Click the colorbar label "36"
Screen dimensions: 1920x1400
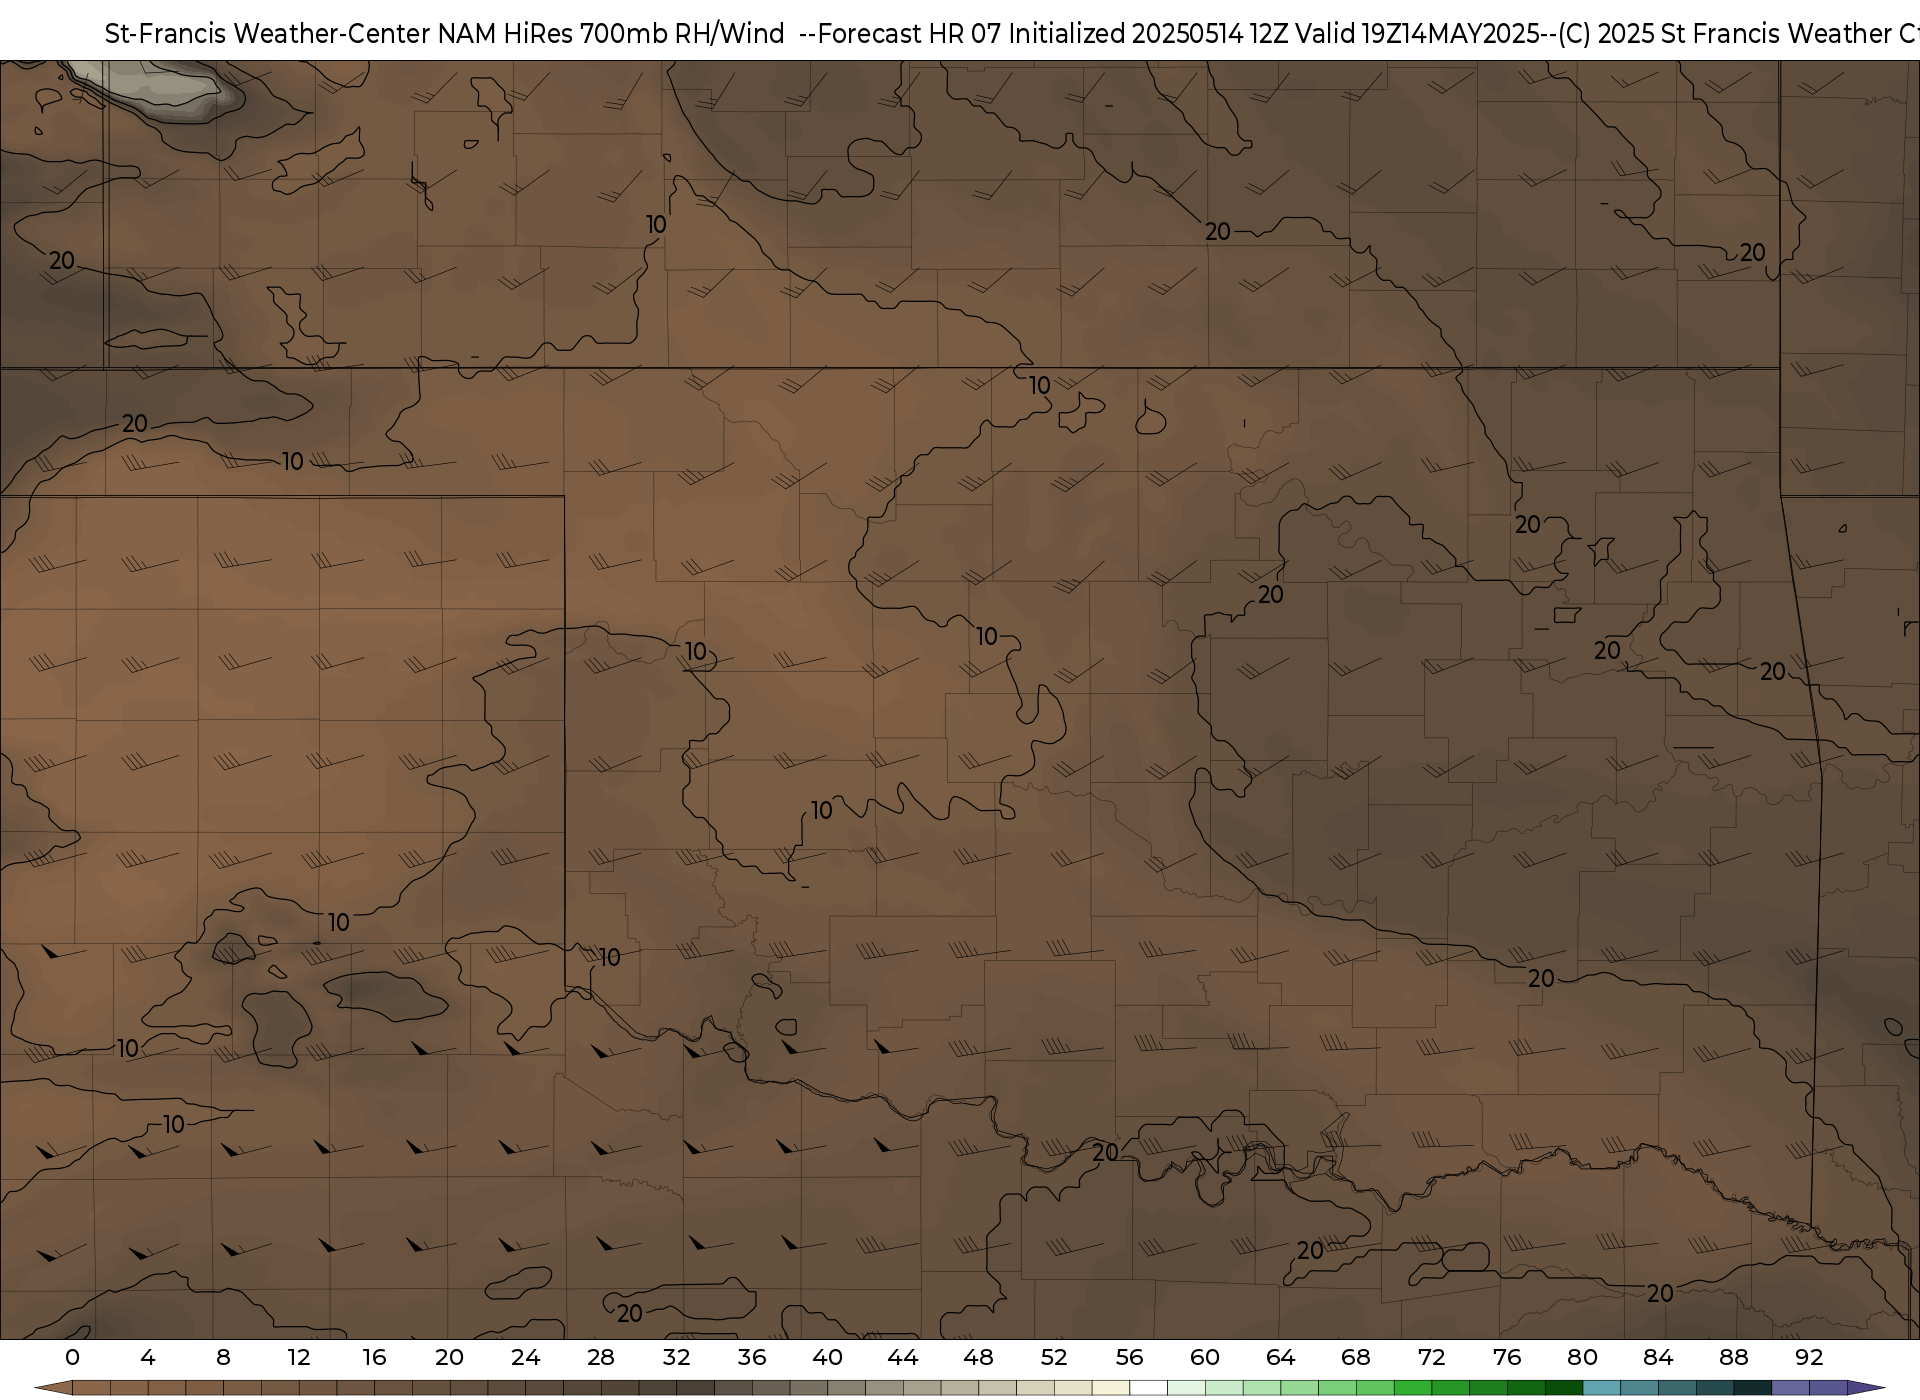[752, 1357]
